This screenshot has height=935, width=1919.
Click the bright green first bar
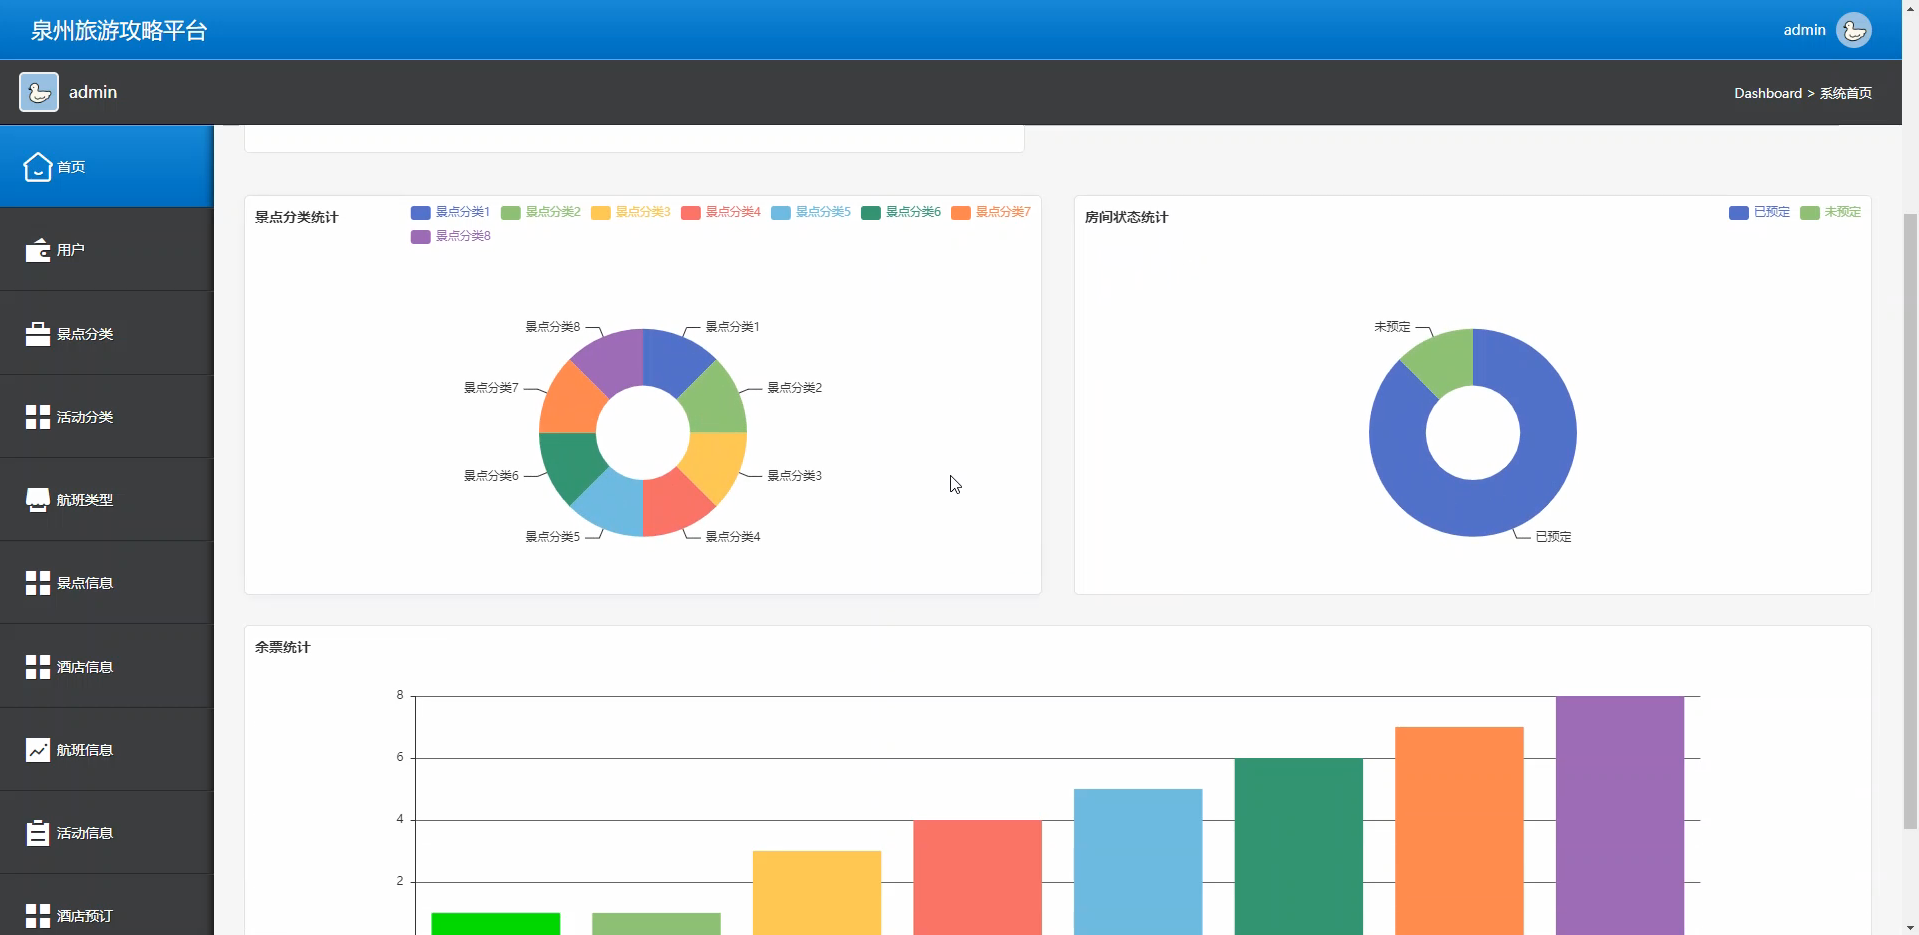click(x=496, y=923)
